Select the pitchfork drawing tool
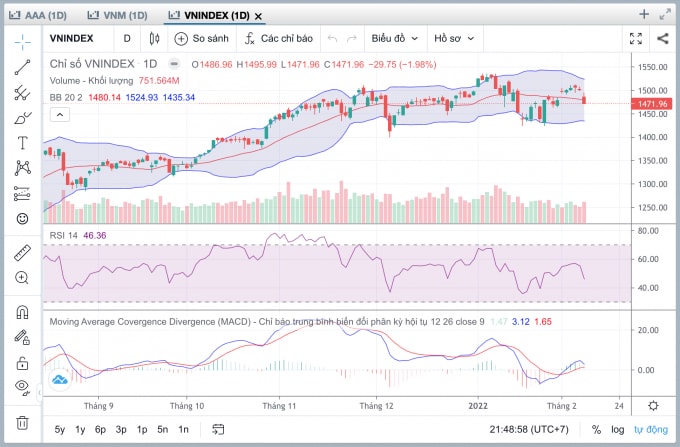 (x=23, y=92)
